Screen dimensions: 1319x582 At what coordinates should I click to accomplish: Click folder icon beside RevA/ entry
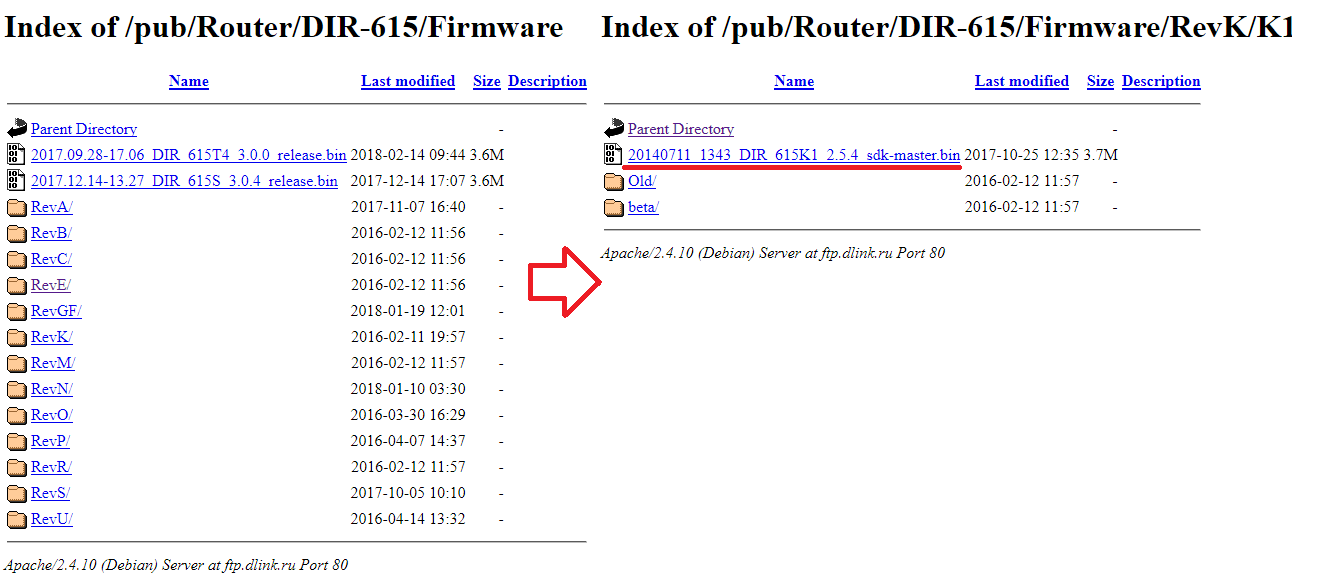click(x=16, y=208)
